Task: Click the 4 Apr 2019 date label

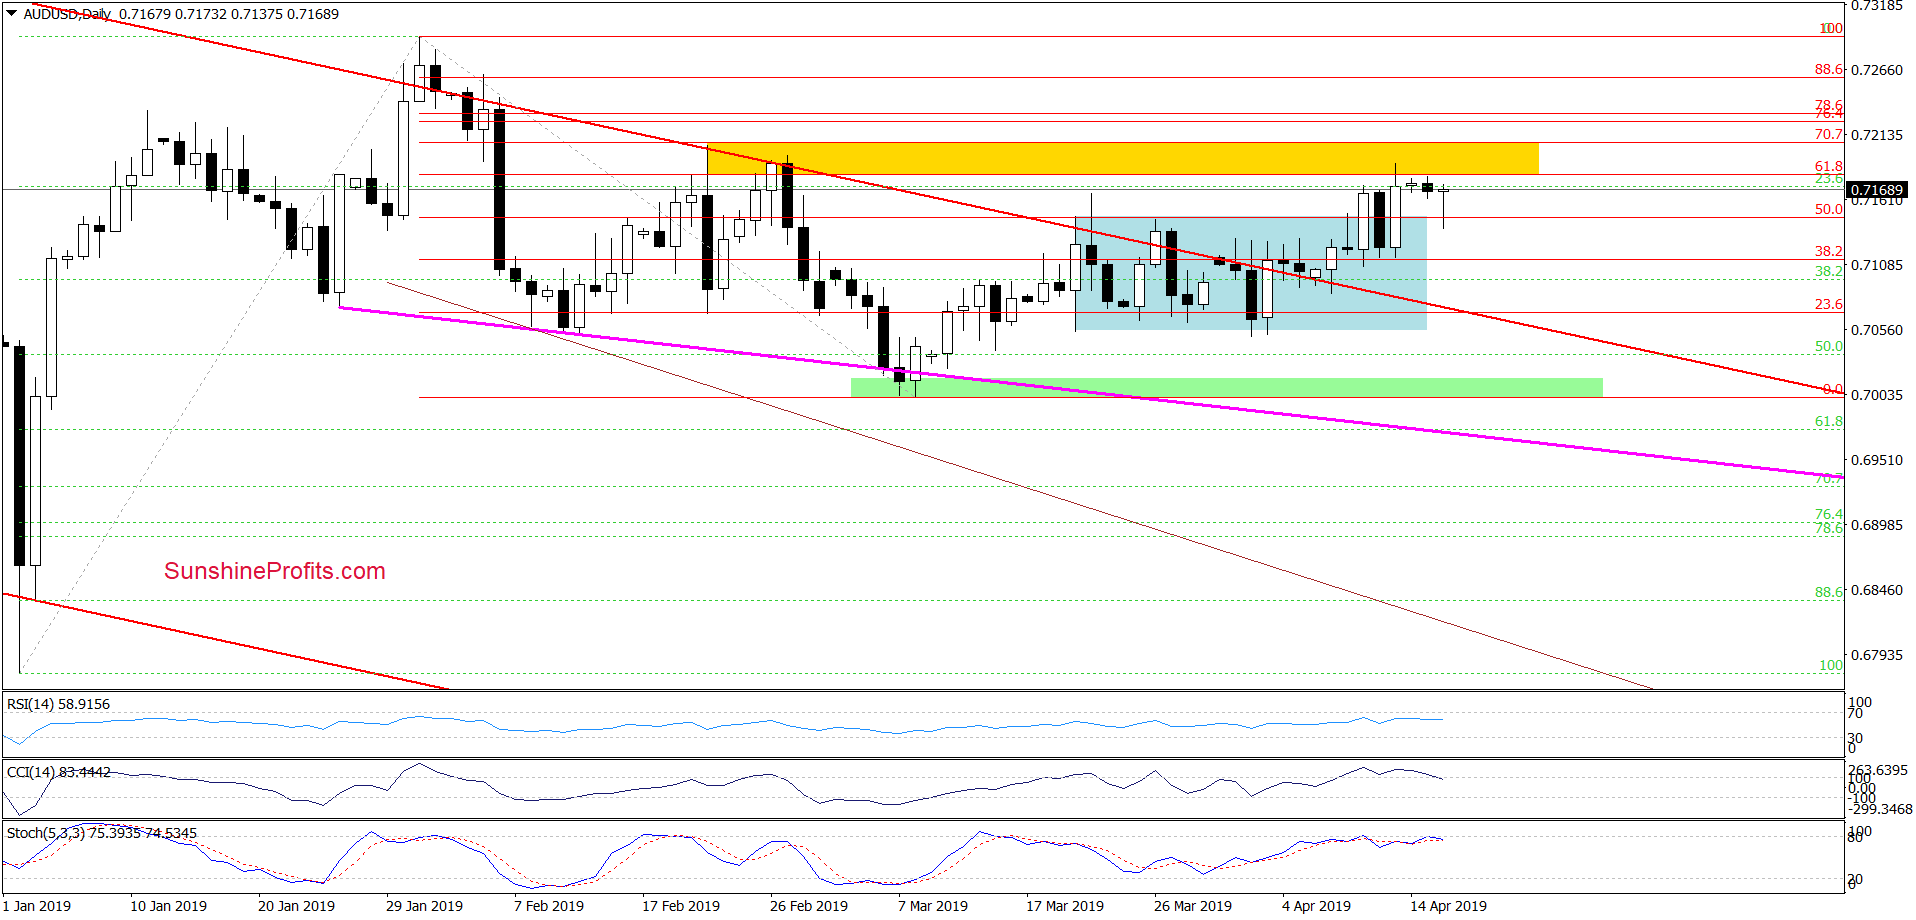Action: tap(1316, 906)
